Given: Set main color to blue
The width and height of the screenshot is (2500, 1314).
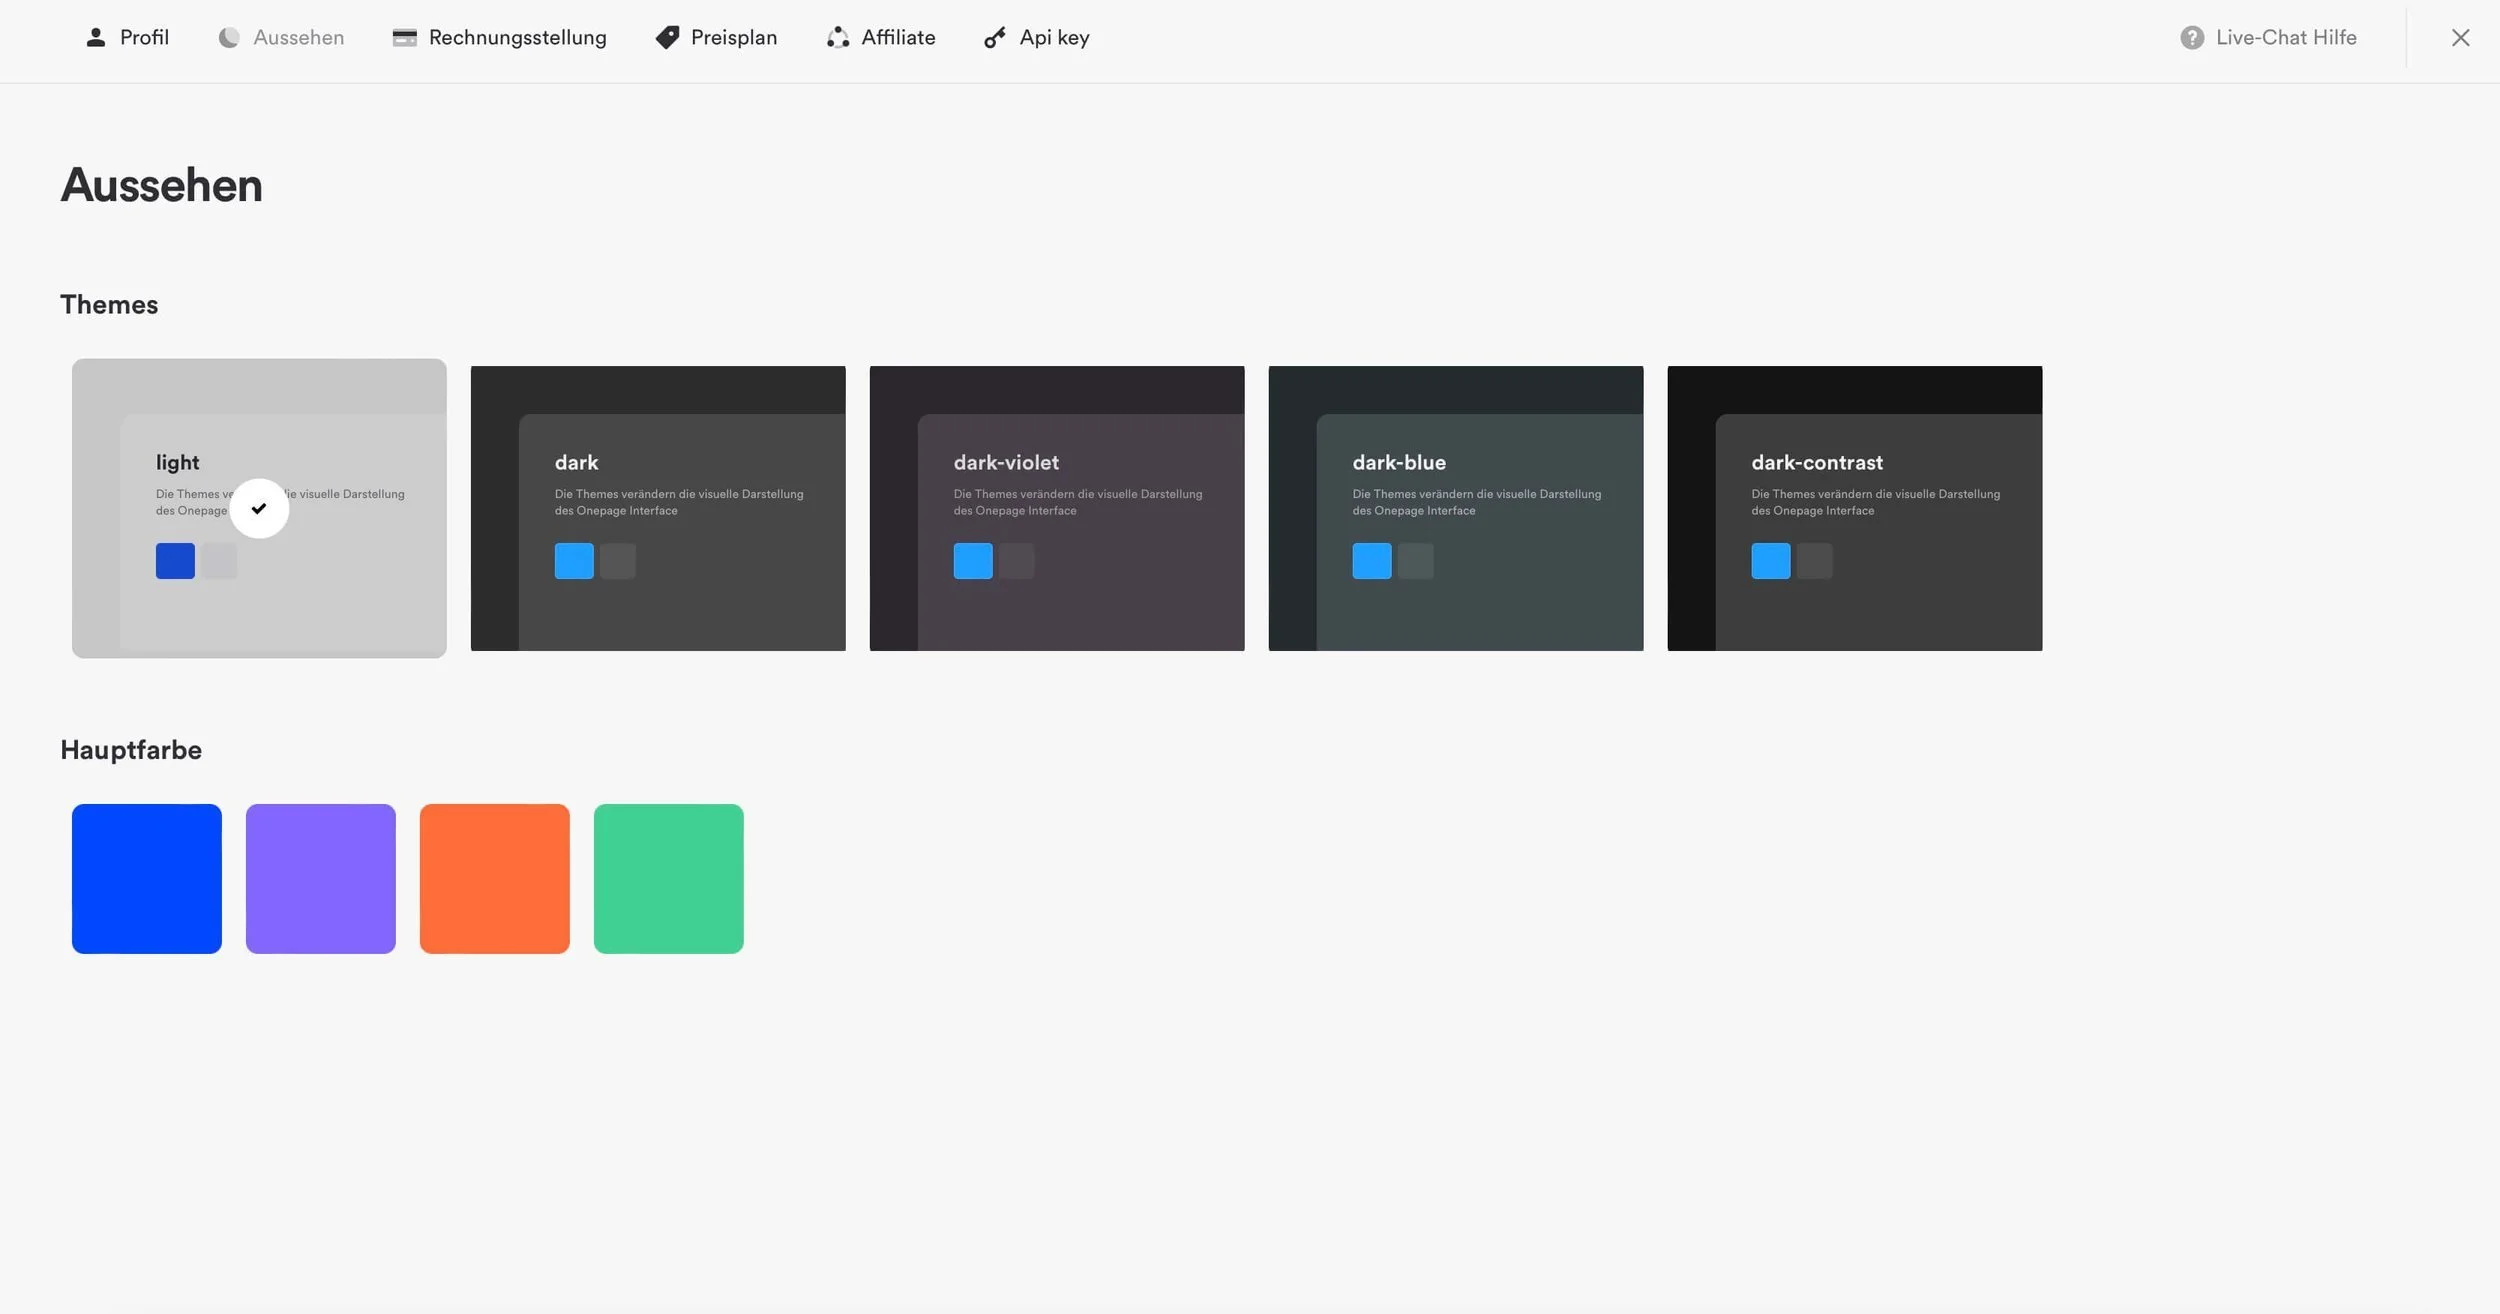Looking at the screenshot, I should (x=147, y=878).
